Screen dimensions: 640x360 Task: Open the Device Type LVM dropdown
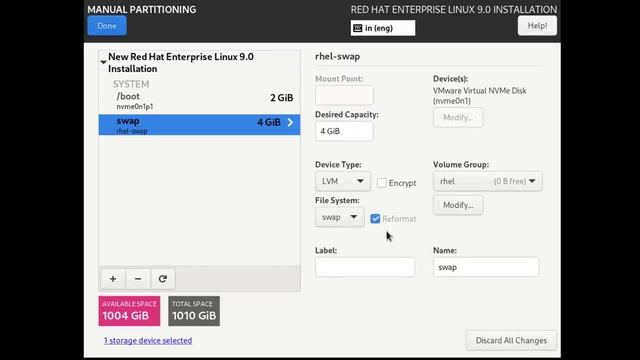[343, 181]
